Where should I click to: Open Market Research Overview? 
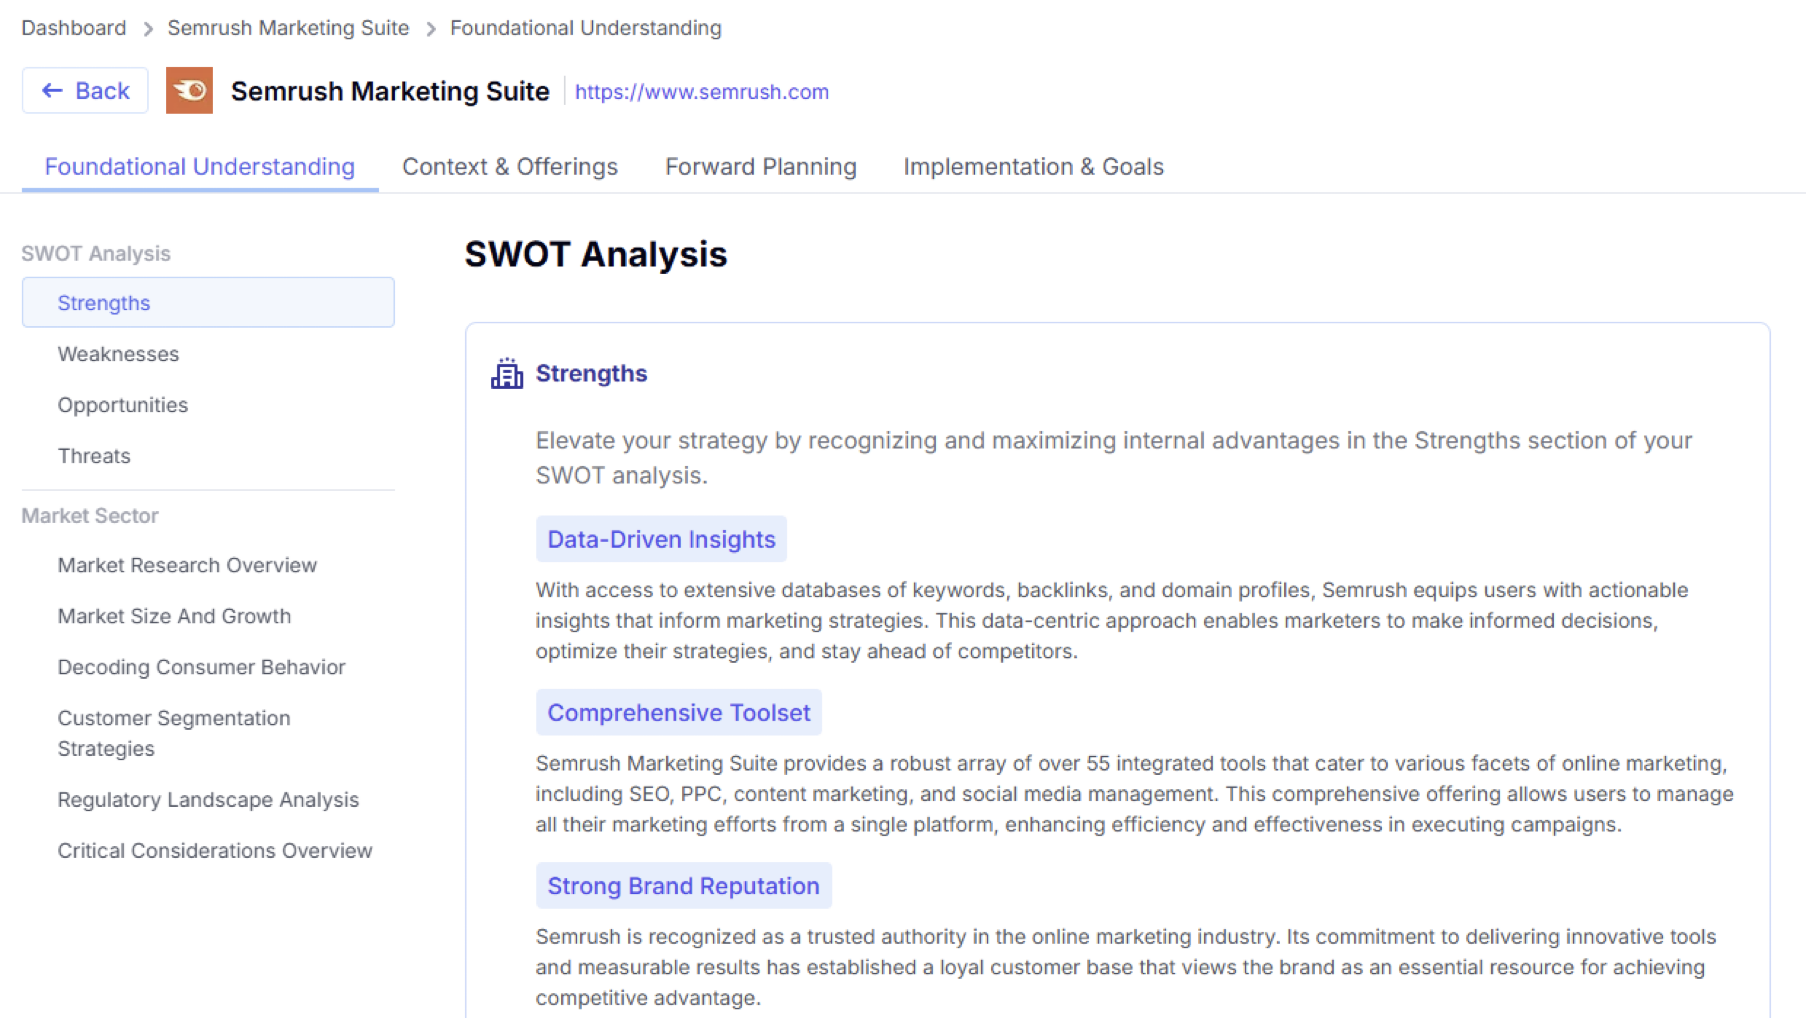(187, 564)
